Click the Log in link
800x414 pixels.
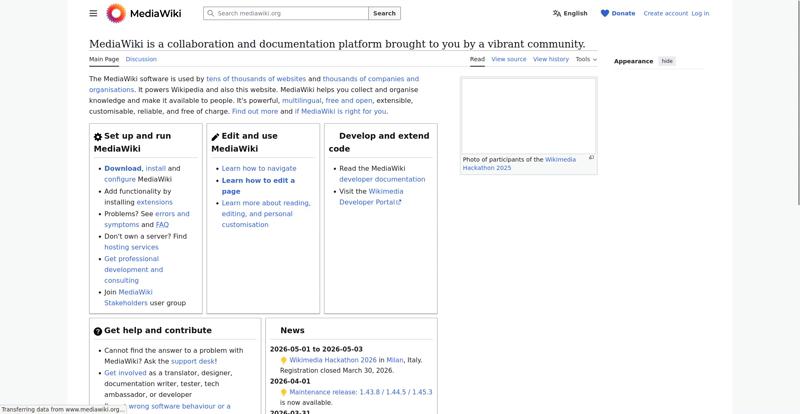(x=700, y=13)
